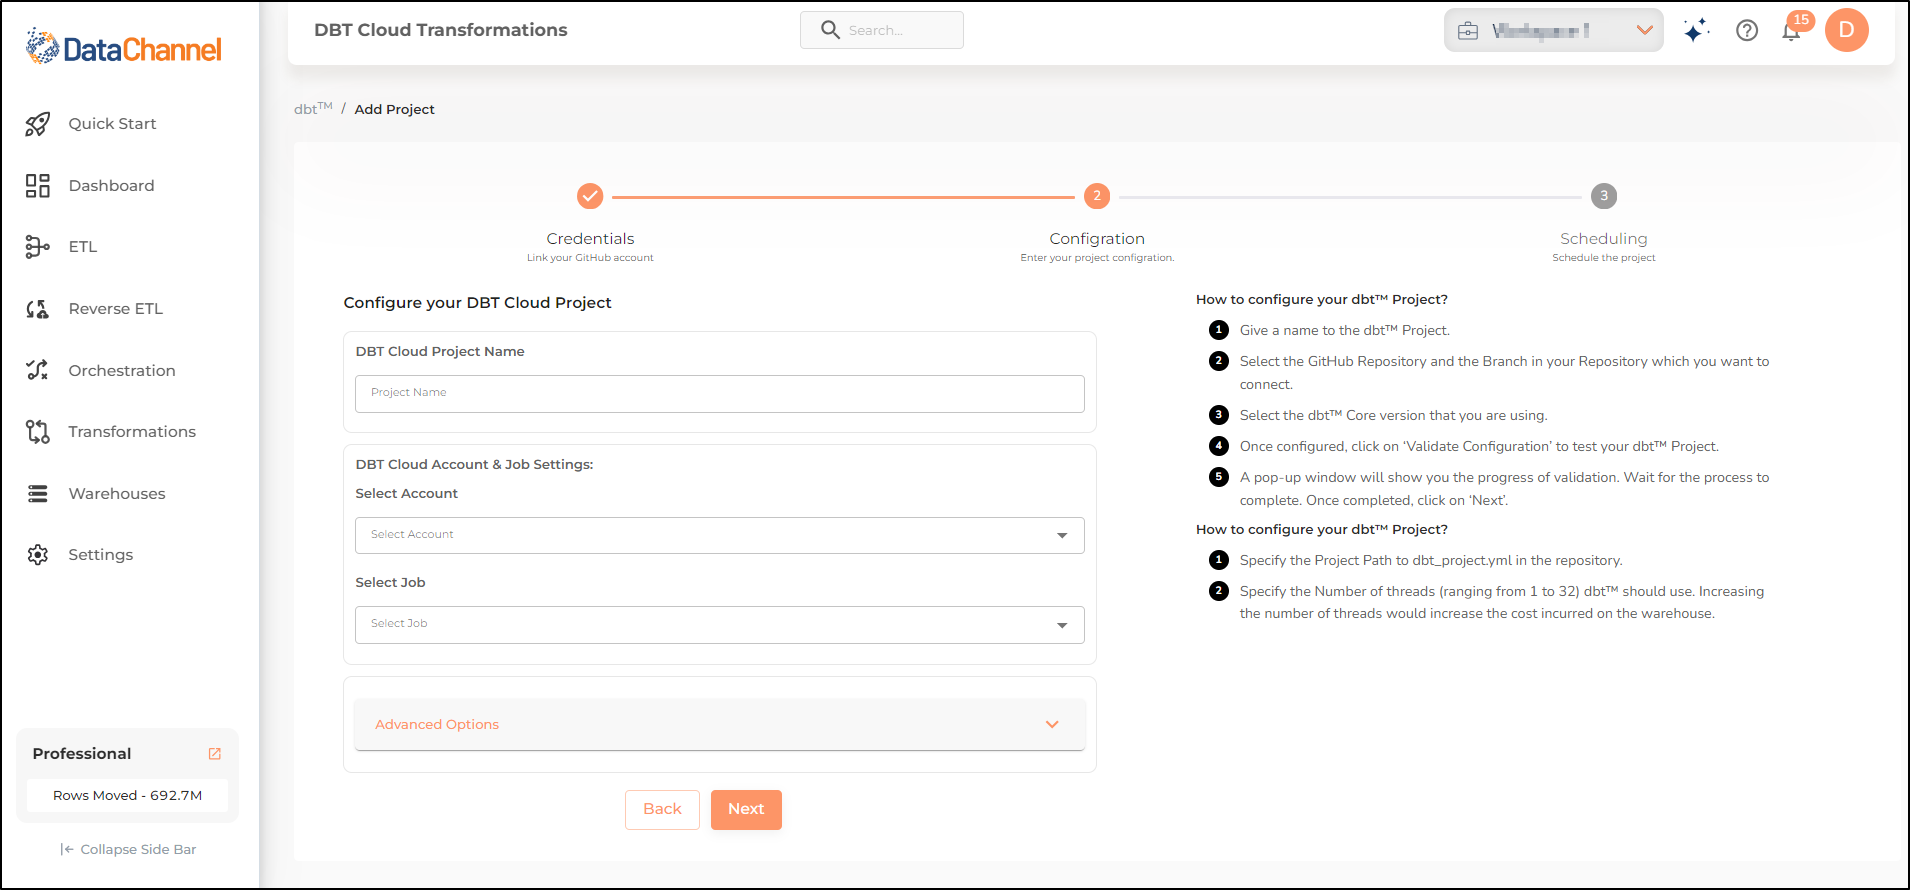Expand the Advanced Options section
Viewport: 1910px width, 890px height.
point(720,725)
